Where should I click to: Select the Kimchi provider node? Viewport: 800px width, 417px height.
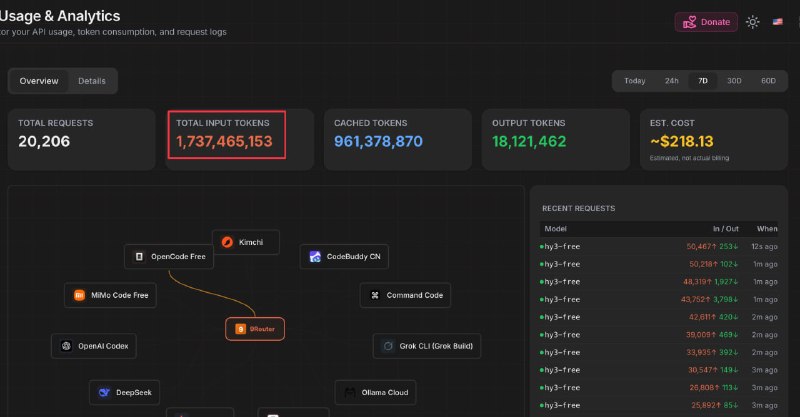click(x=245, y=242)
